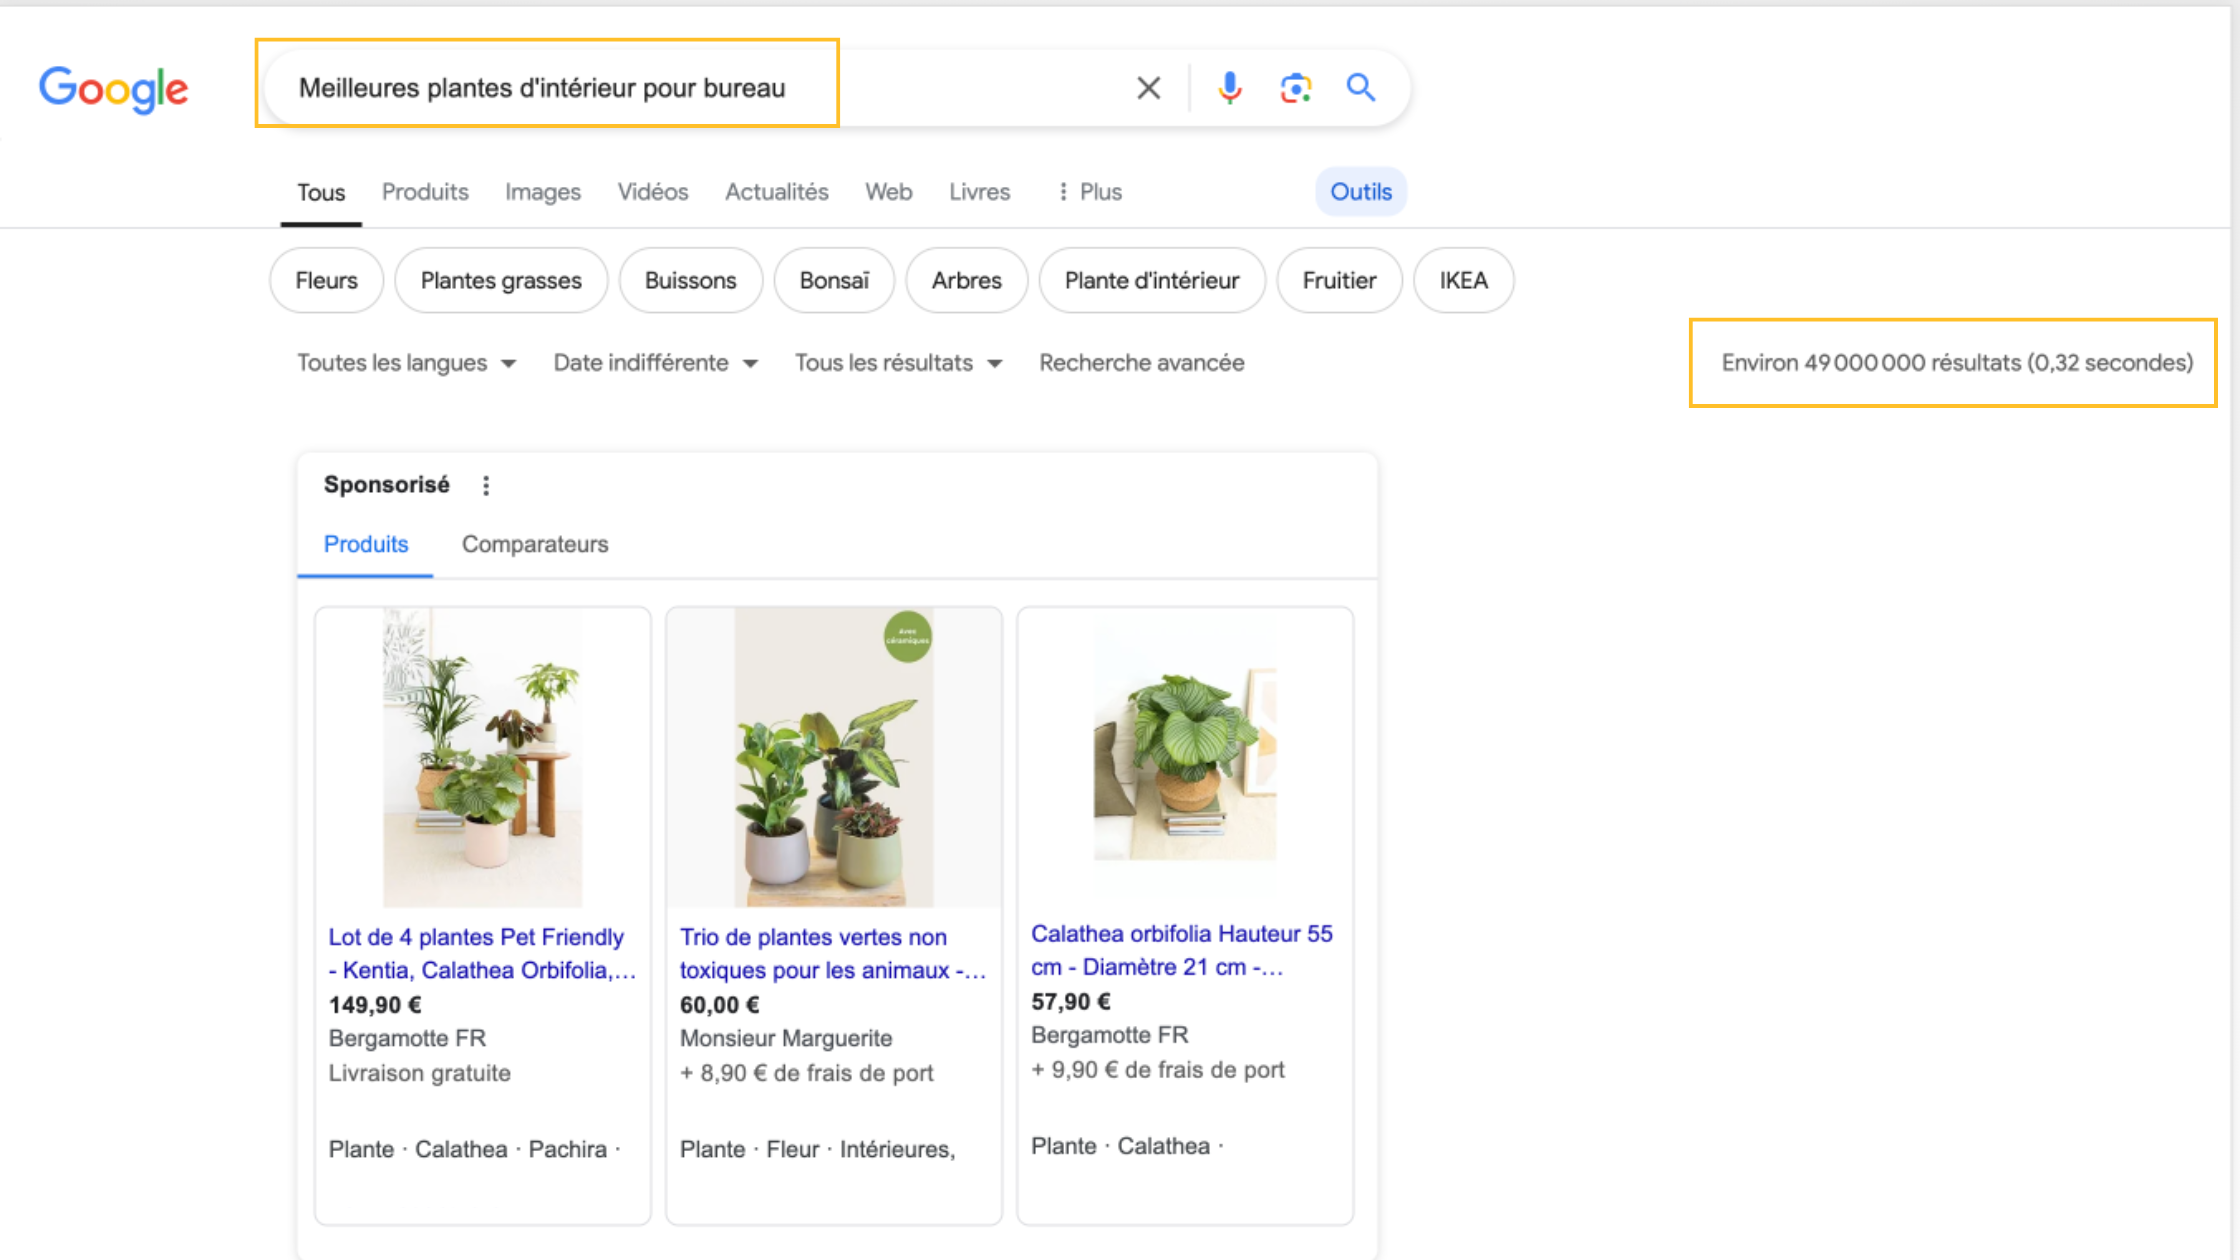Expand the Date indifférente dropdown
The width and height of the screenshot is (2240, 1260).
click(655, 363)
